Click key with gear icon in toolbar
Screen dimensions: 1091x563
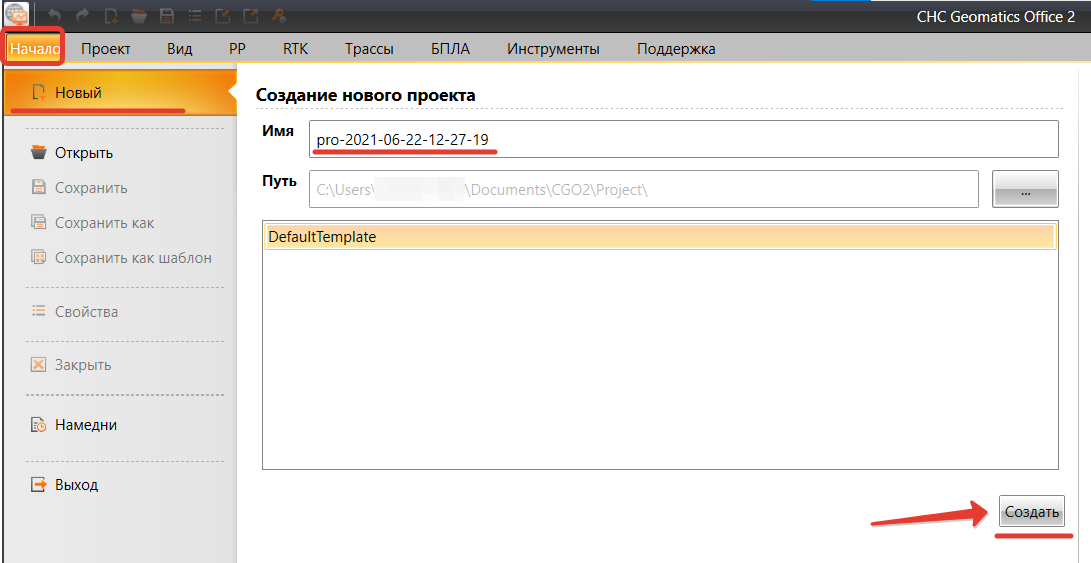pos(278,16)
